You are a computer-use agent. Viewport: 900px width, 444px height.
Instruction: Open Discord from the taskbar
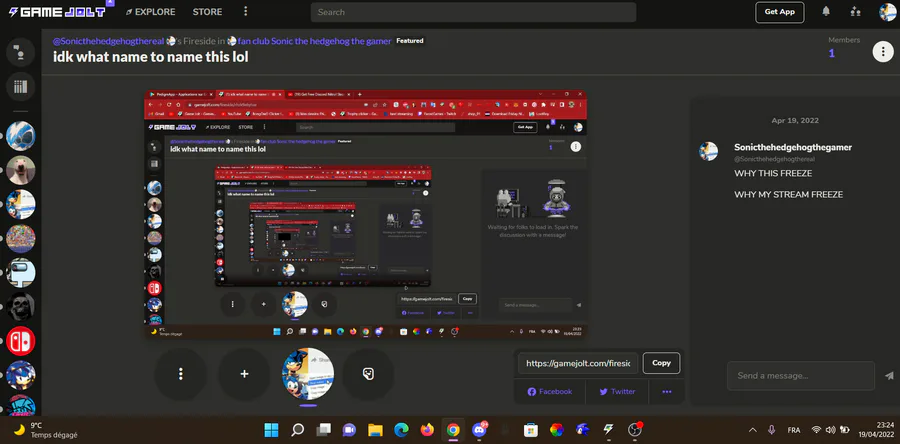479,430
